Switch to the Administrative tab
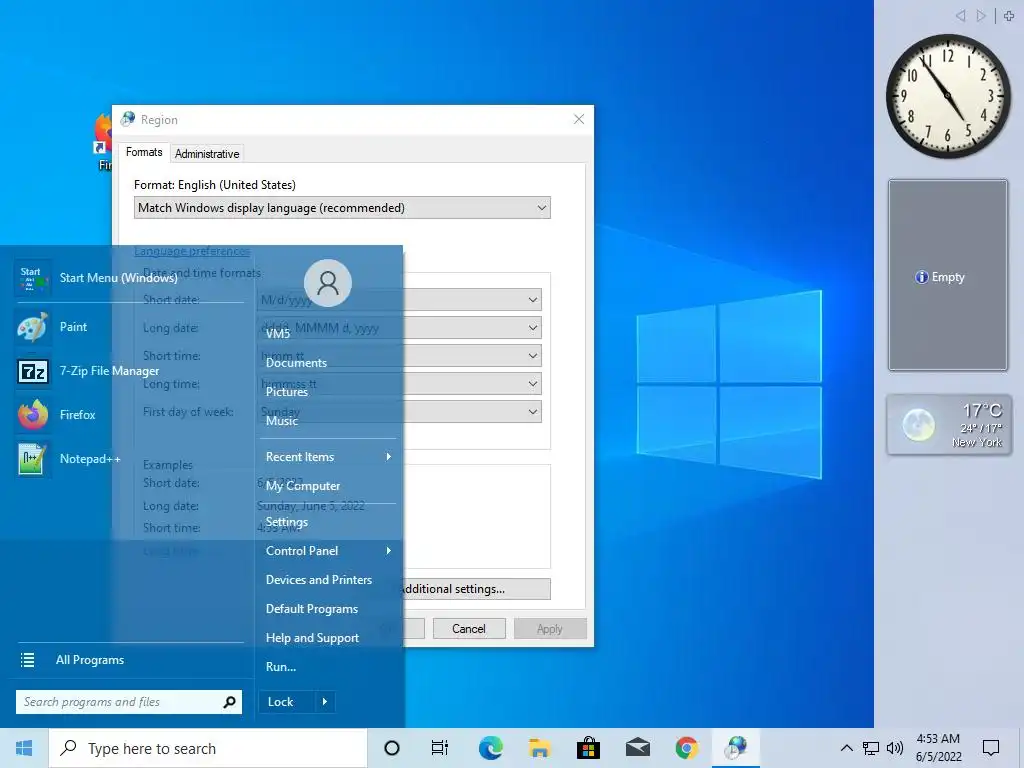Screen dimensions: 1024x768 (207, 154)
